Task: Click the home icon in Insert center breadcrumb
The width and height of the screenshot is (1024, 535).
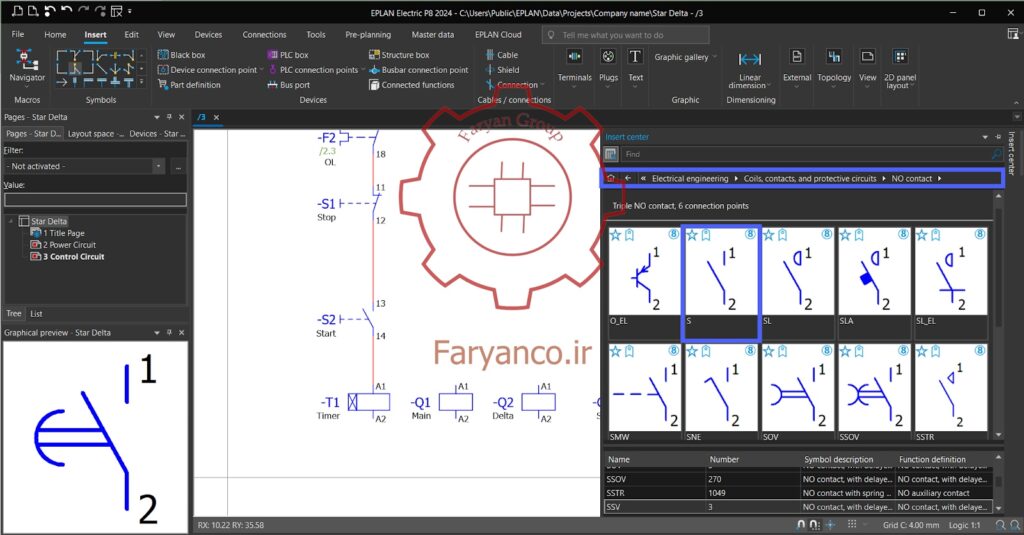Action: point(611,178)
